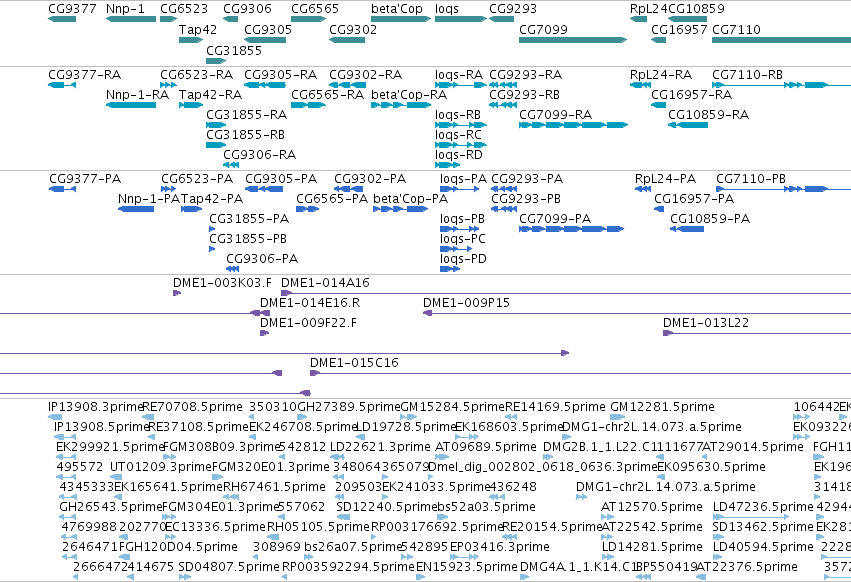Select the Nnp-1-RA transcript bar
The image size is (851, 582).
[131, 105]
